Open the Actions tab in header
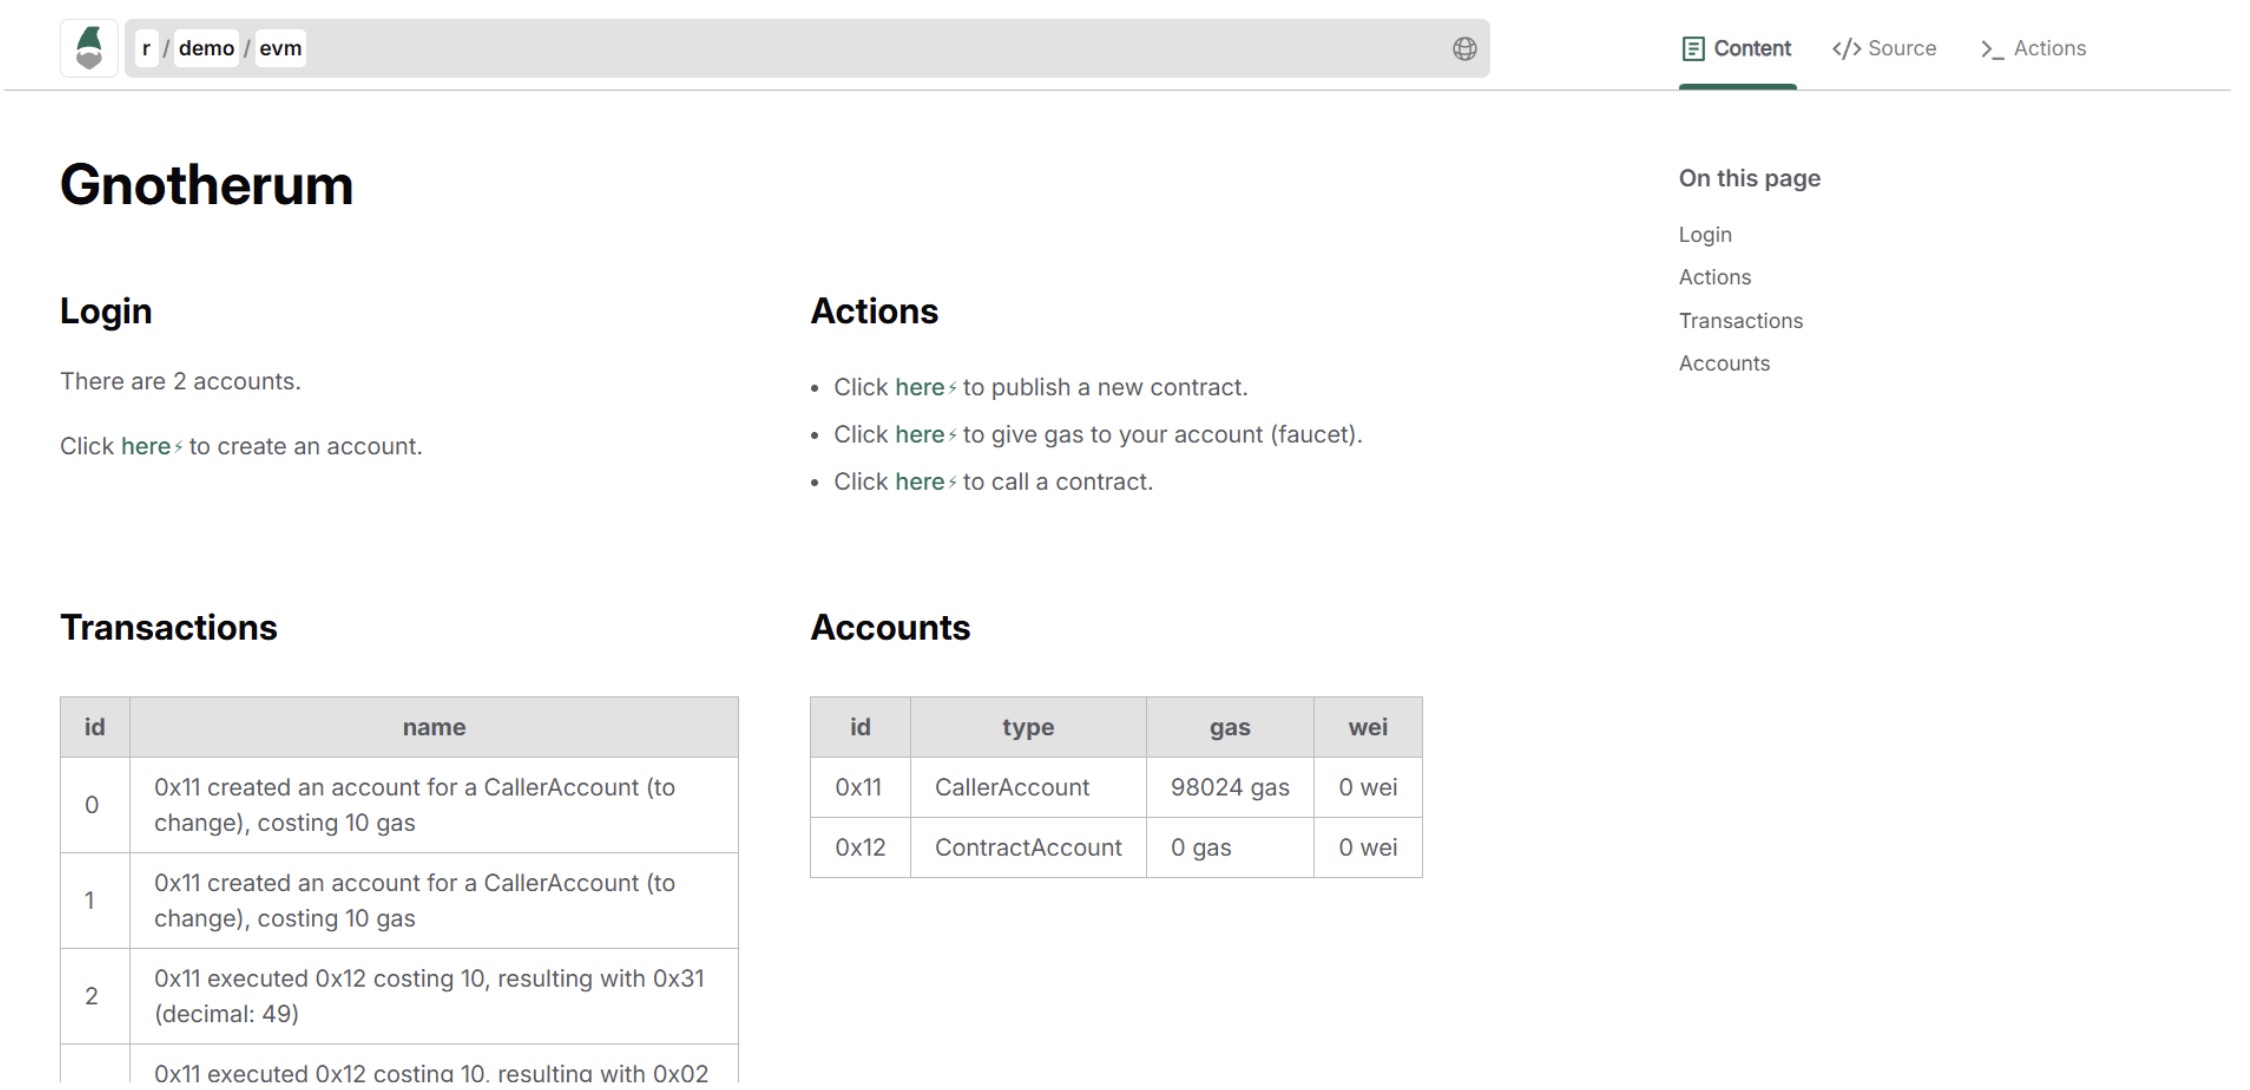 pos(2033,48)
